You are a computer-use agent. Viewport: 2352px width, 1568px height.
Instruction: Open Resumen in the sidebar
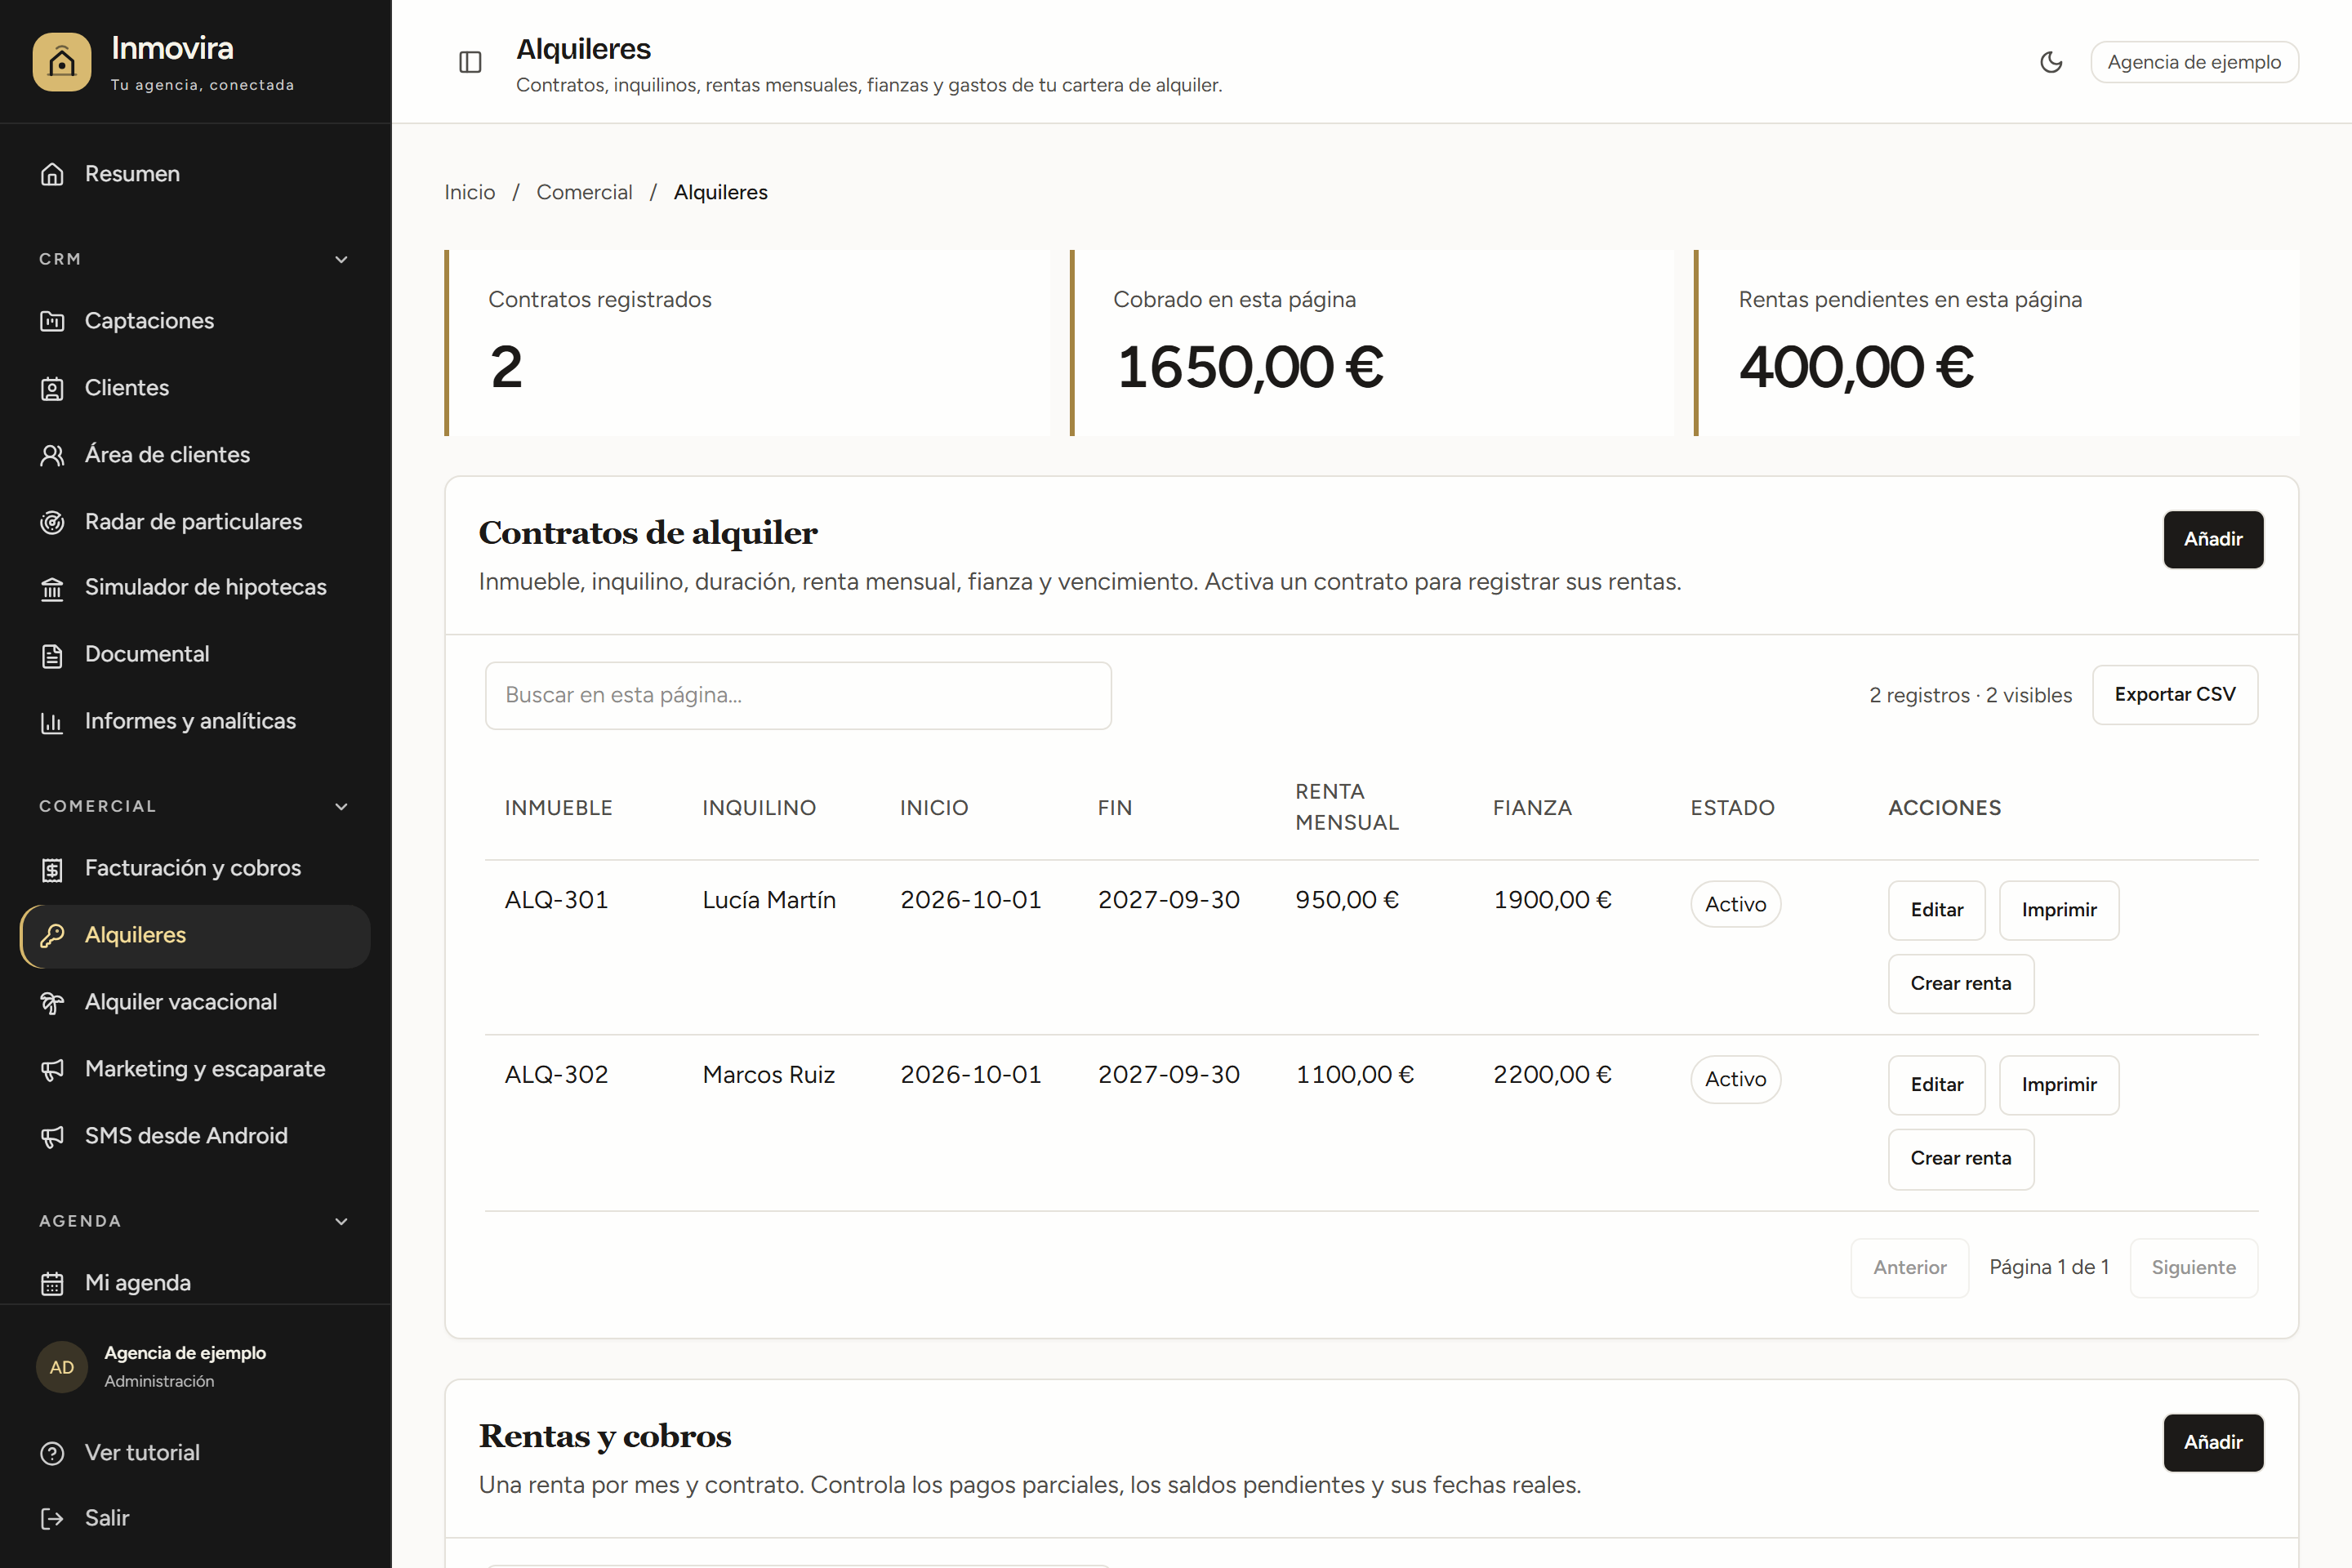click(195, 174)
